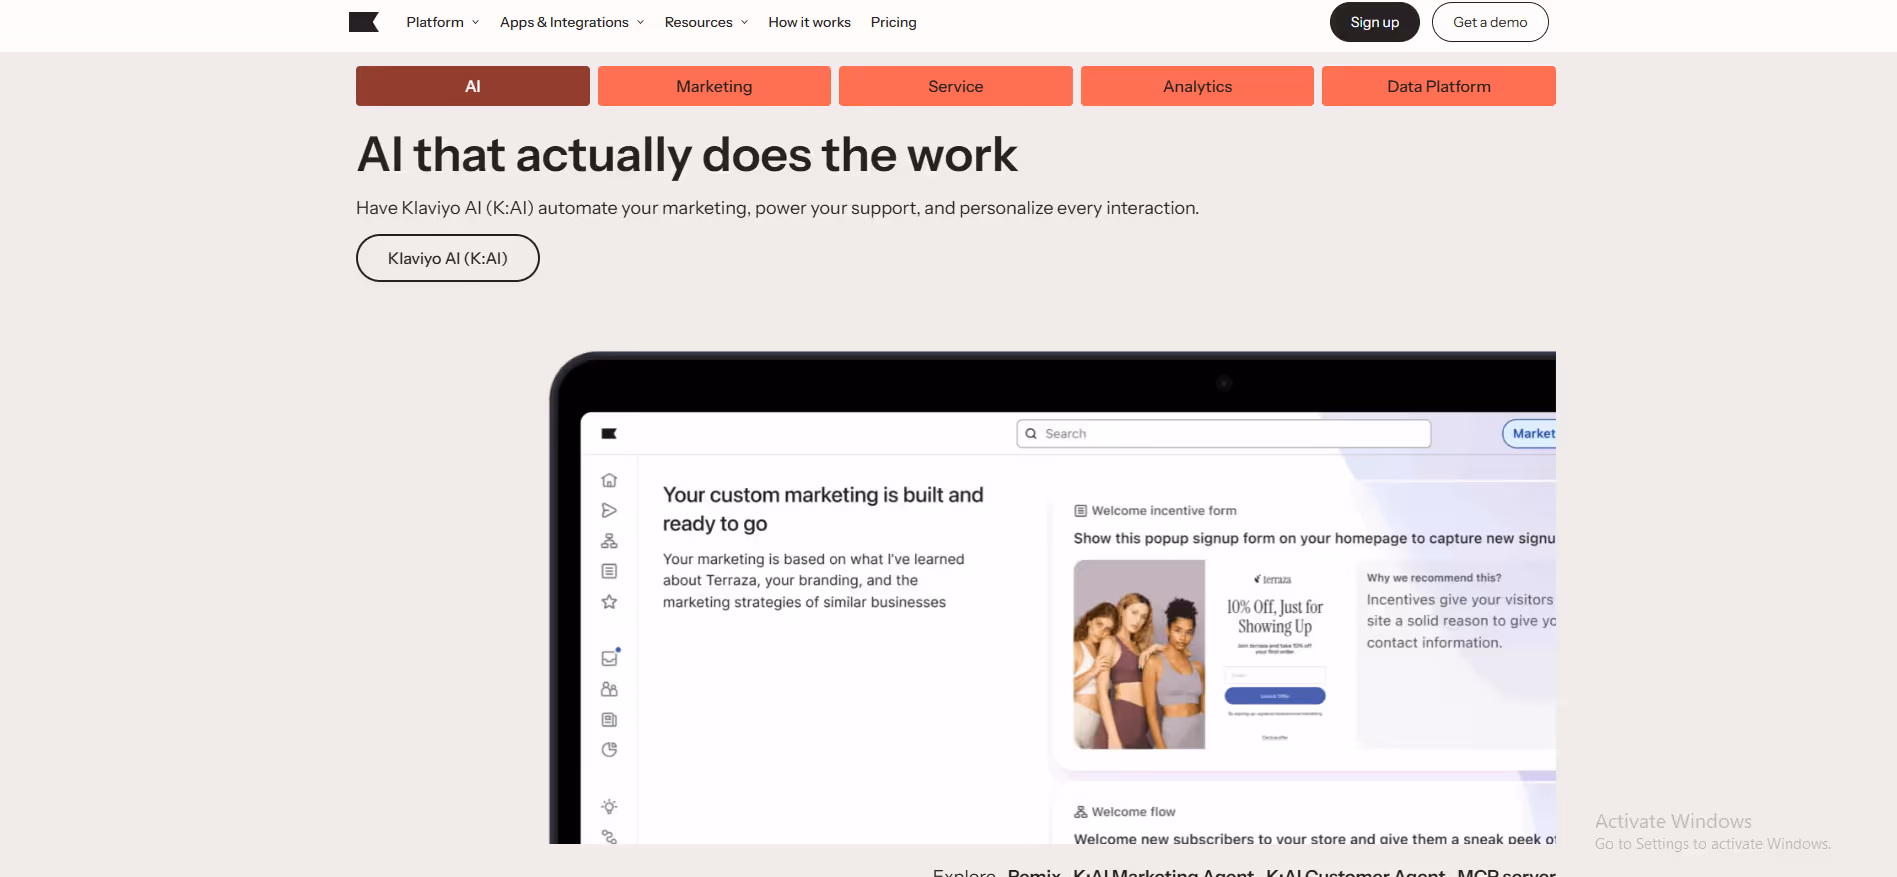The width and height of the screenshot is (1897, 877).
Task: Click the lightbulb icon in sidebar
Action: click(609, 806)
